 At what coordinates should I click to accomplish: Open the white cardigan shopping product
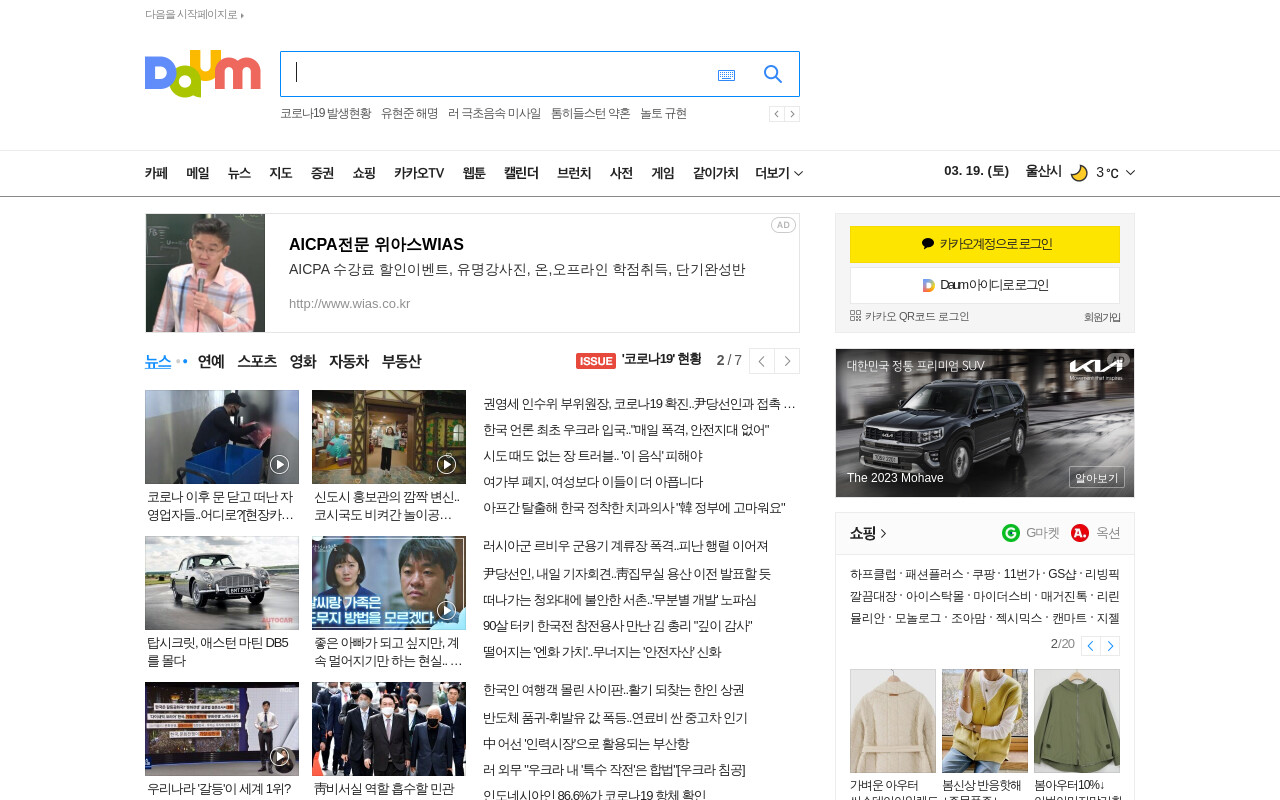click(893, 721)
